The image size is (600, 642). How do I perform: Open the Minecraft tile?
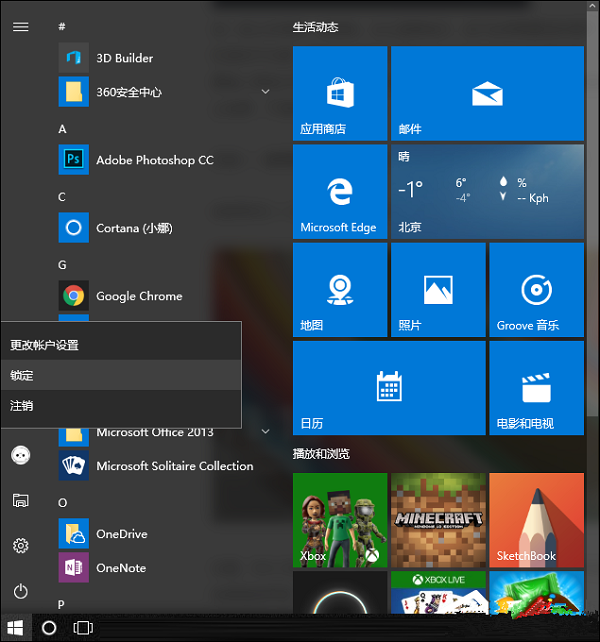pyautogui.click(x=438, y=520)
